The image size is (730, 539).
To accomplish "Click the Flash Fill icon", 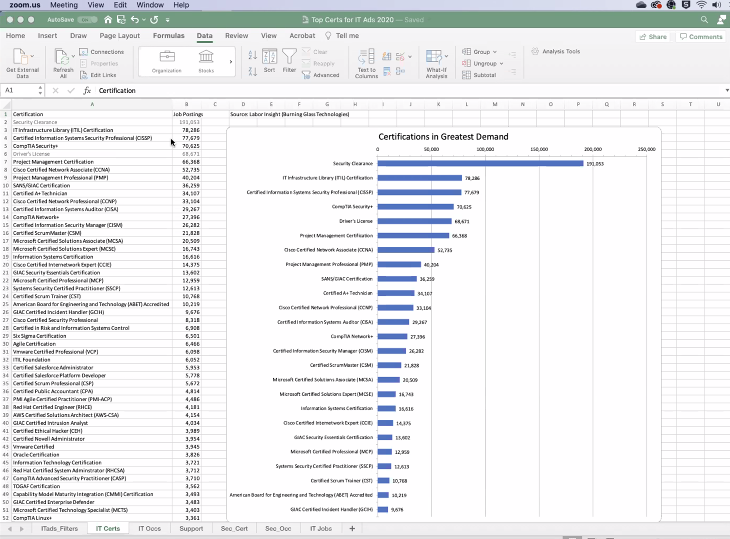I will tap(386, 56).
